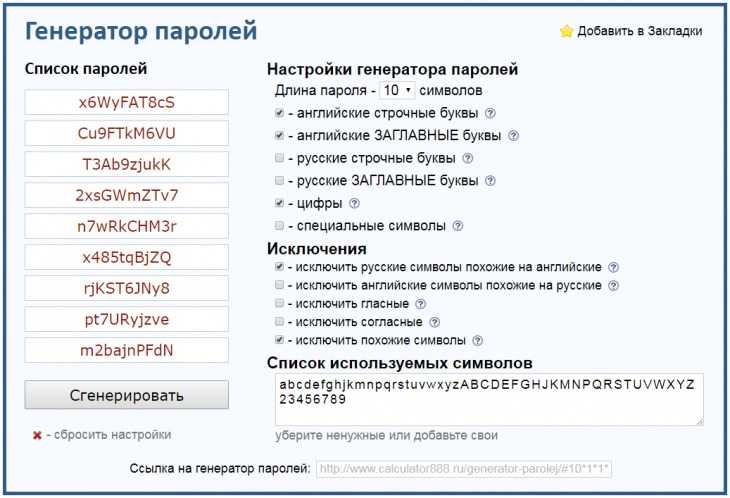
Task: Uncheck английские строчные буквы checkbox
Action: (279, 113)
